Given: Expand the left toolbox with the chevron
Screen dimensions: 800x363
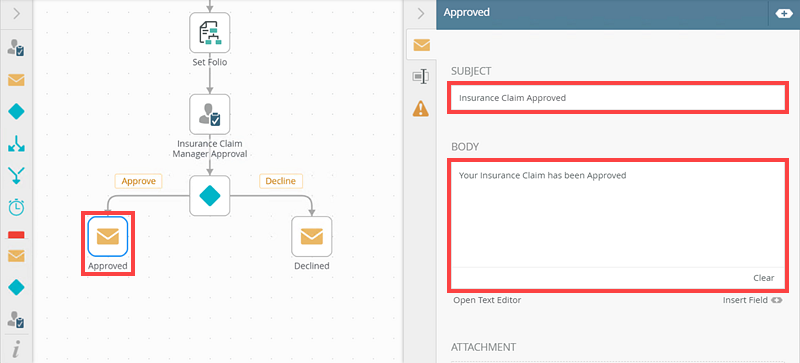Looking at the screenshot, I should pos(16,14).
